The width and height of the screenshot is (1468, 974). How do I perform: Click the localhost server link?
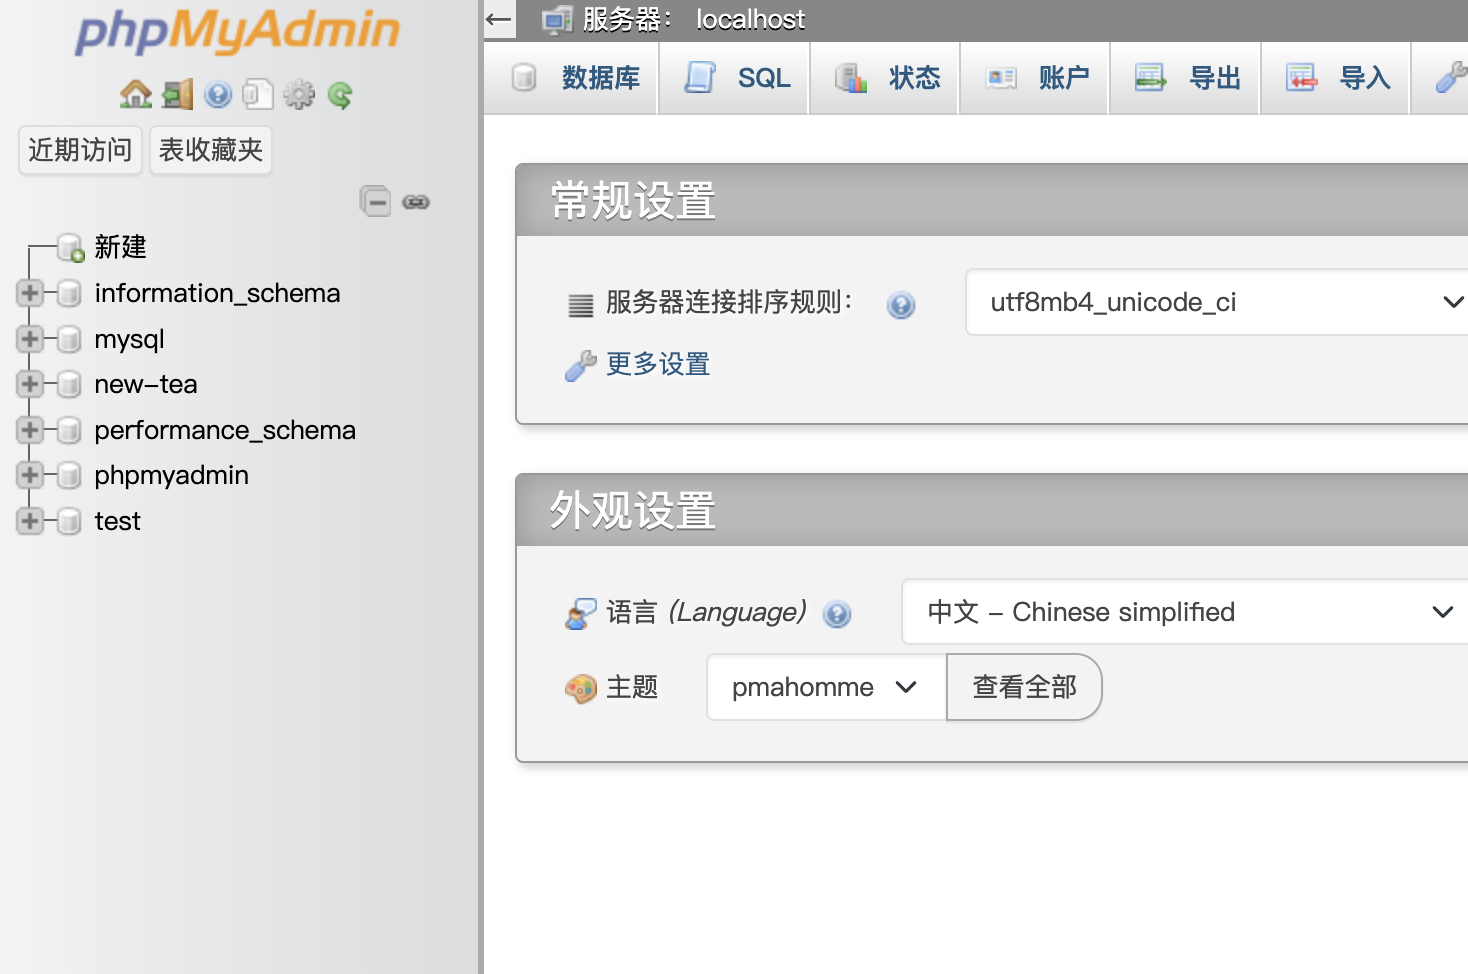tap(750, 20)
